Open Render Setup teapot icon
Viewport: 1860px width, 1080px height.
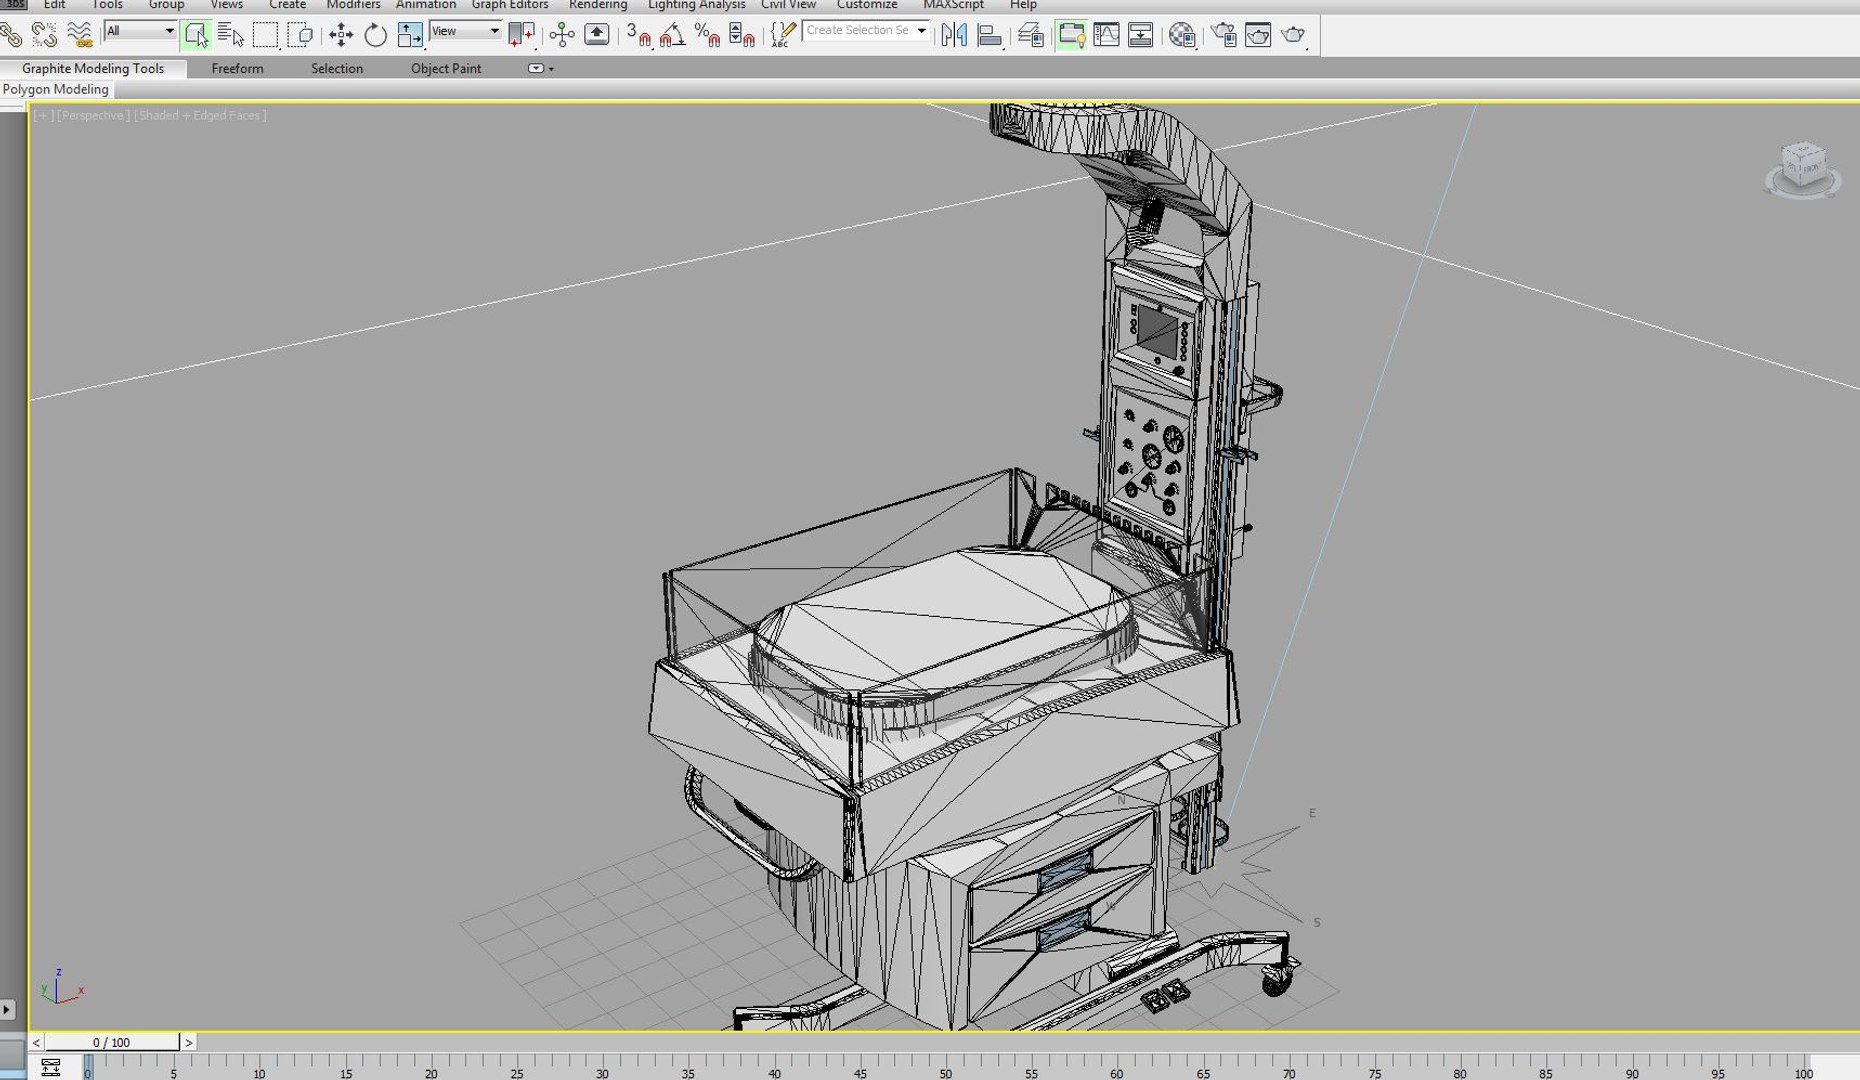click(1223, 35)
